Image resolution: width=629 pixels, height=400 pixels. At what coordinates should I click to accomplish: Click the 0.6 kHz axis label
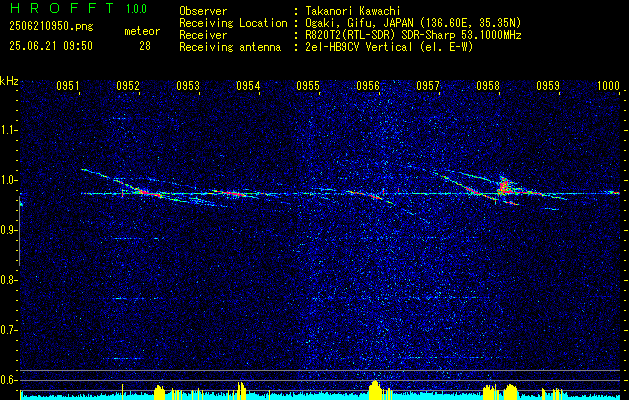click(x=8, y=380)
